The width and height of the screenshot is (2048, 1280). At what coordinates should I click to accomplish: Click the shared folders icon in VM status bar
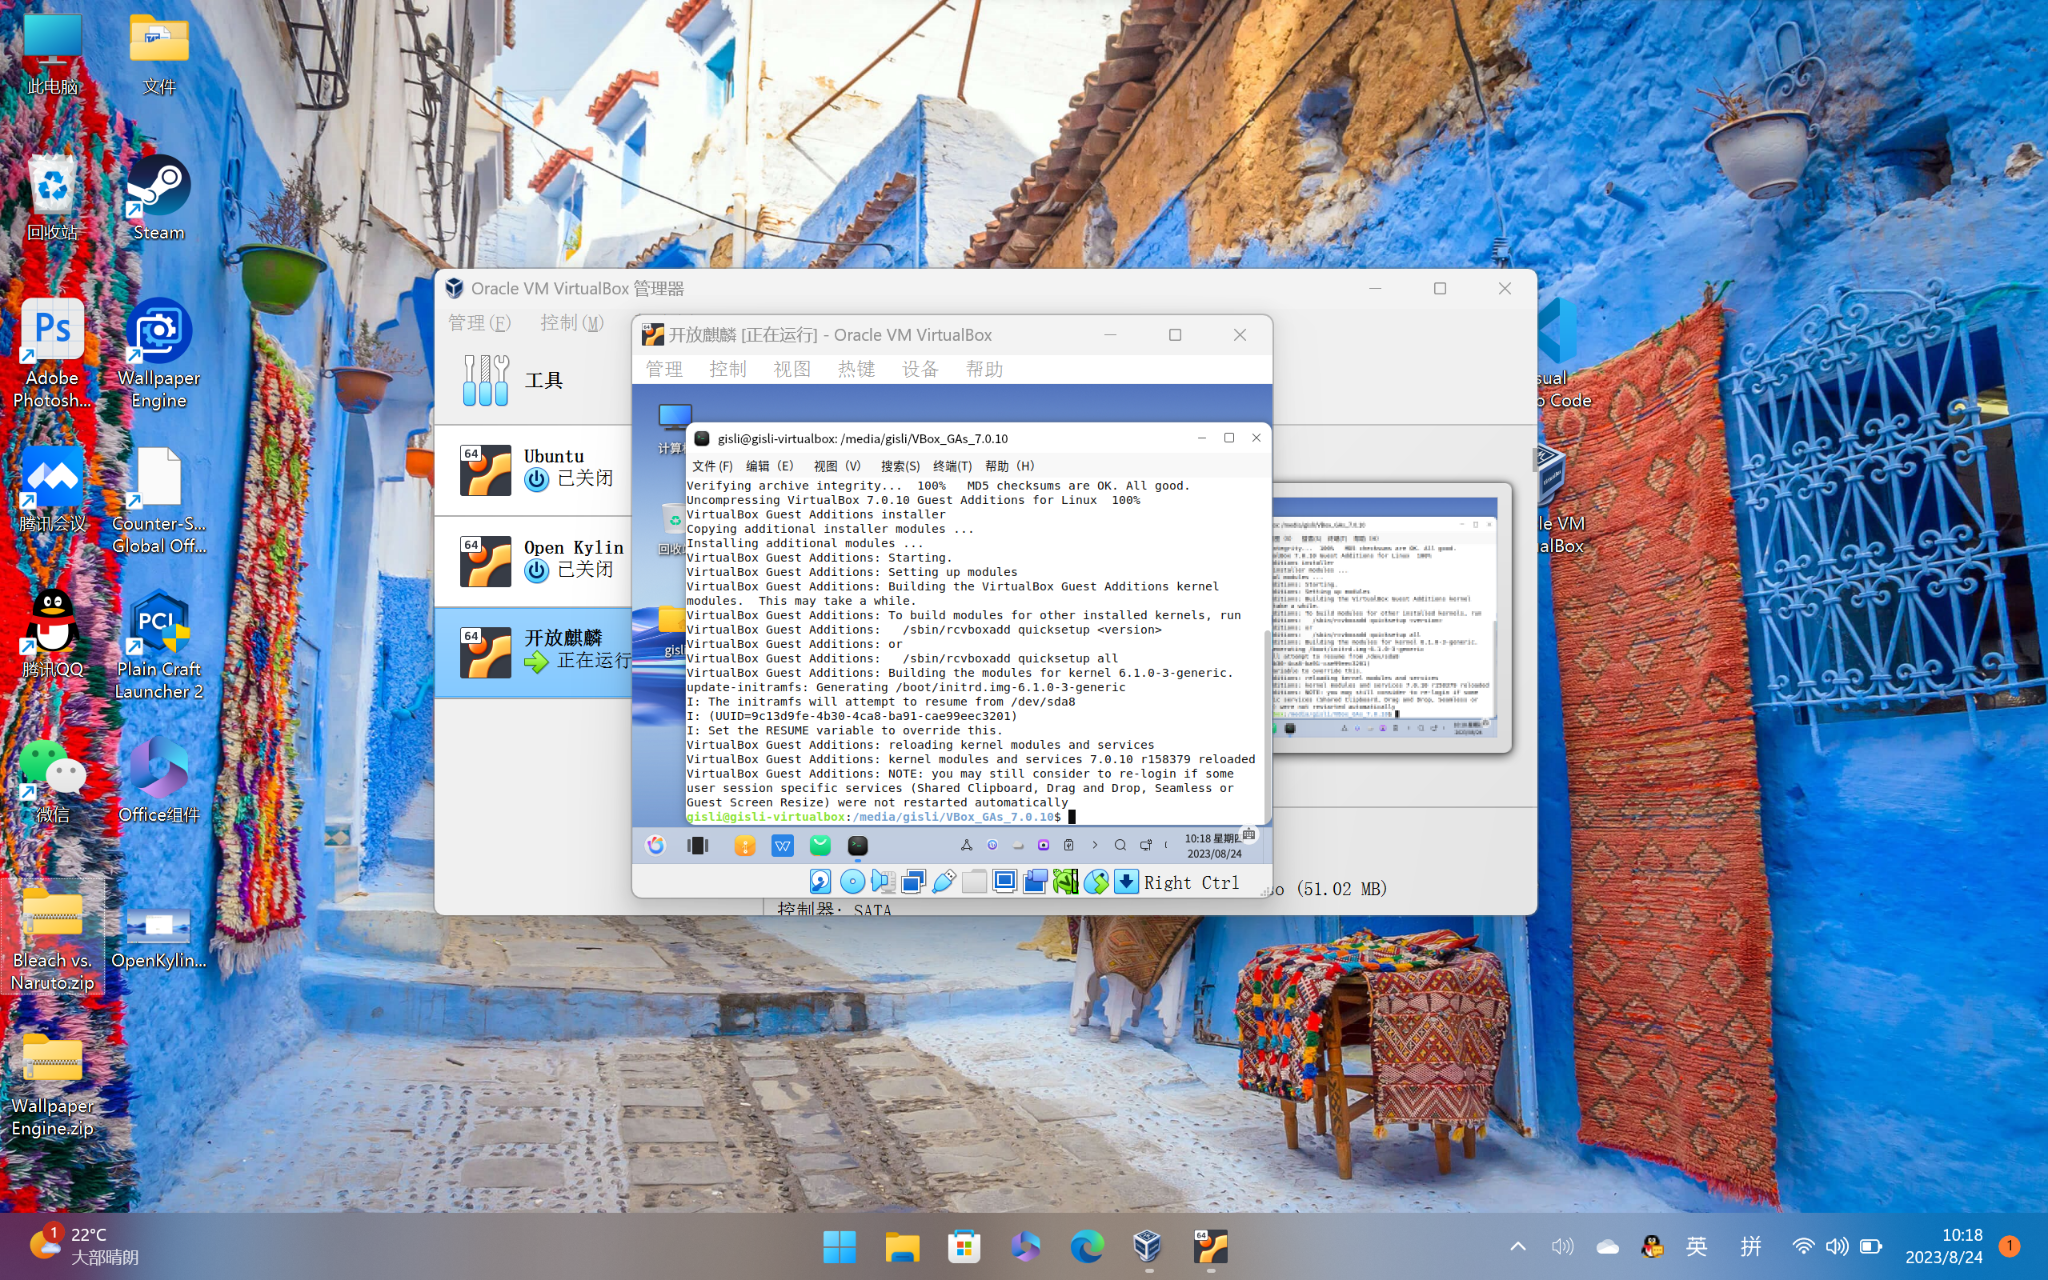click(x=974, y=881)
